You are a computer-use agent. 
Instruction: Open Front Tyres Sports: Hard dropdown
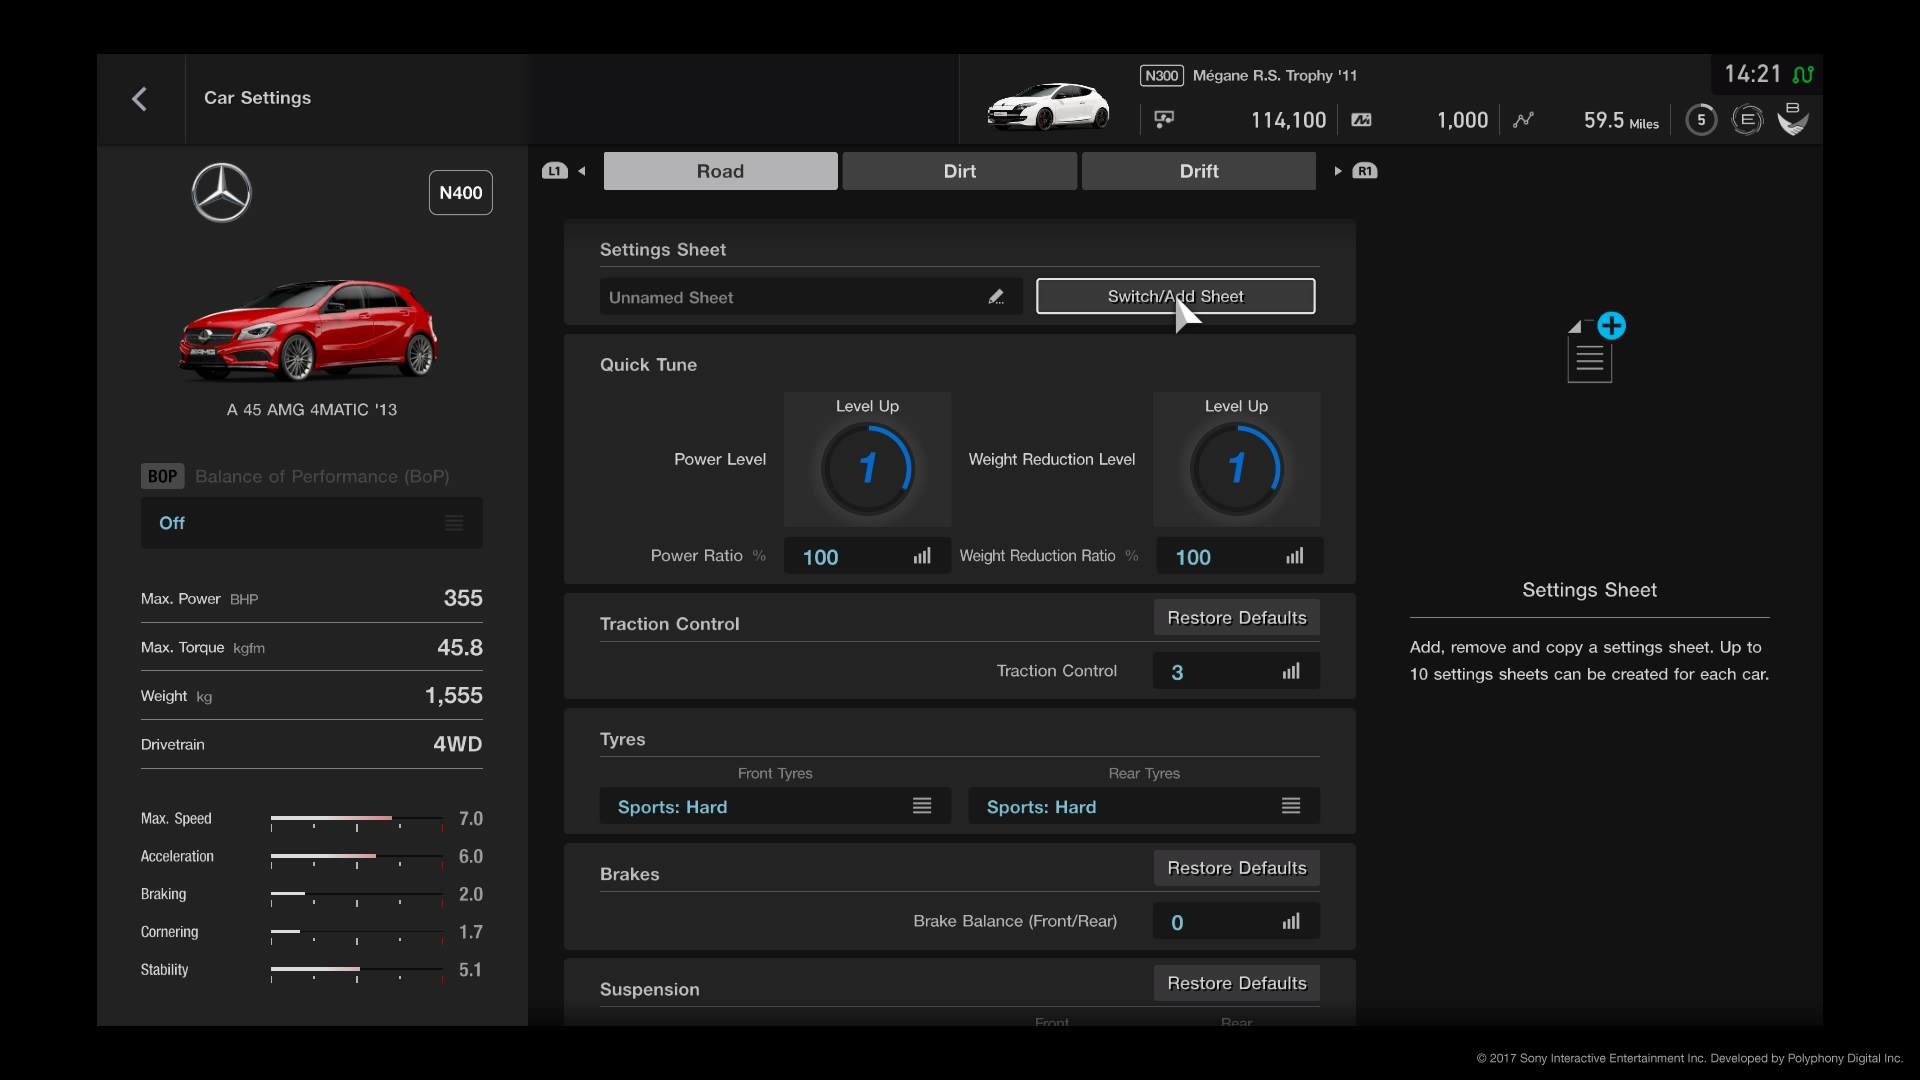point(775,806)
